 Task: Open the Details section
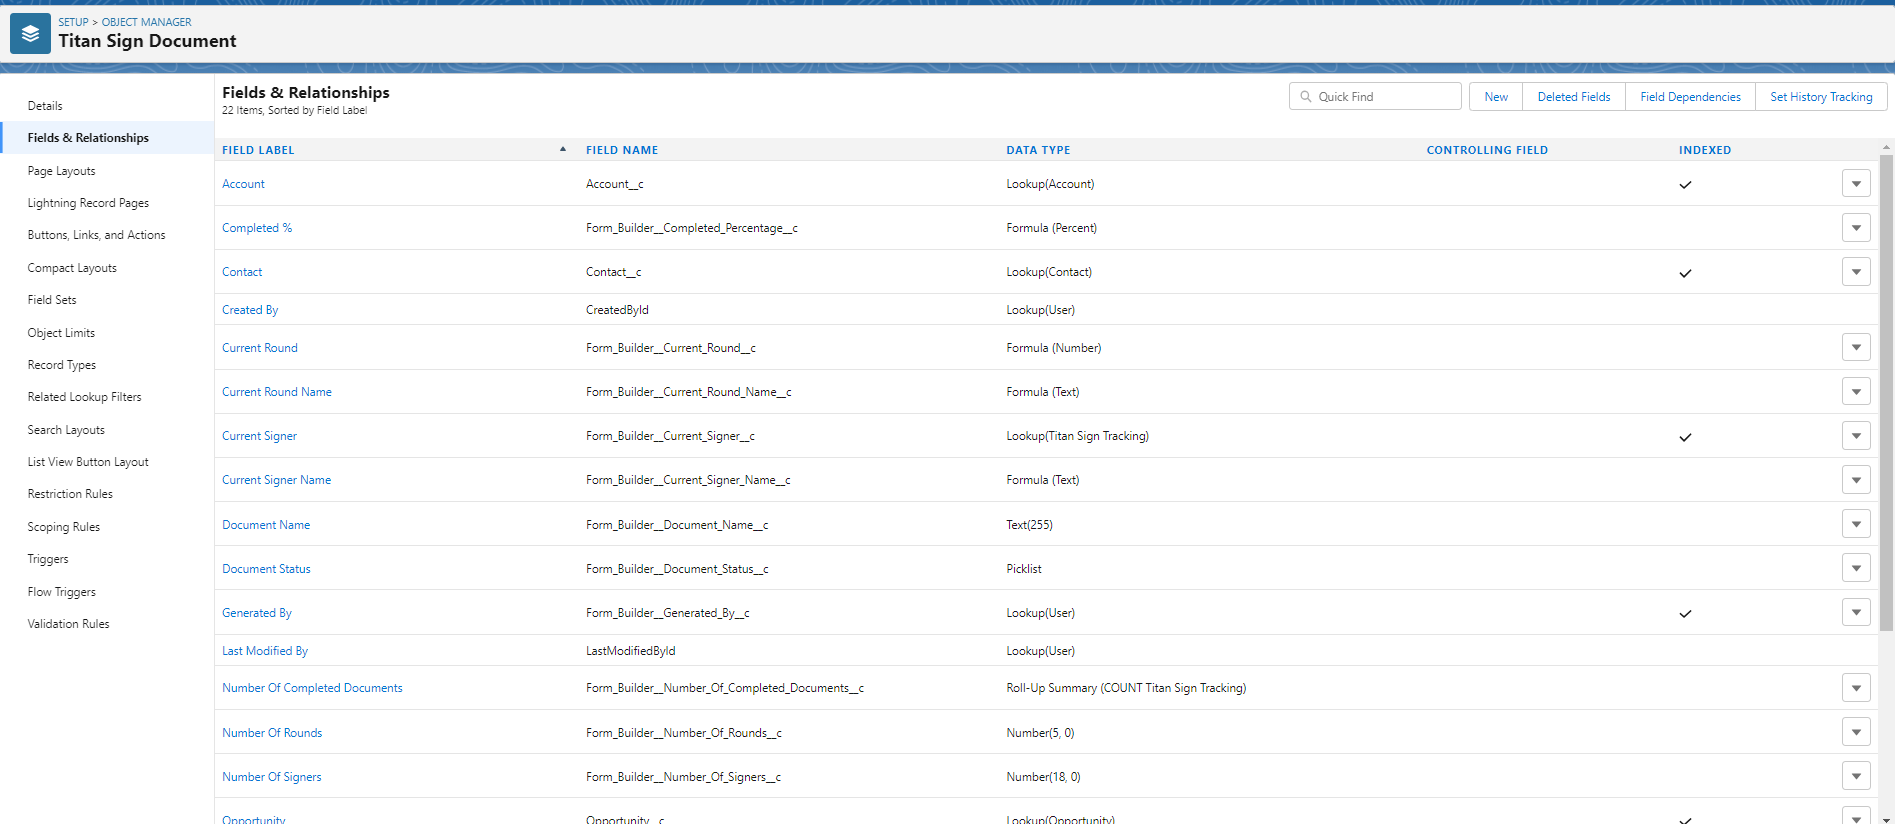click(x=45, y=106)
